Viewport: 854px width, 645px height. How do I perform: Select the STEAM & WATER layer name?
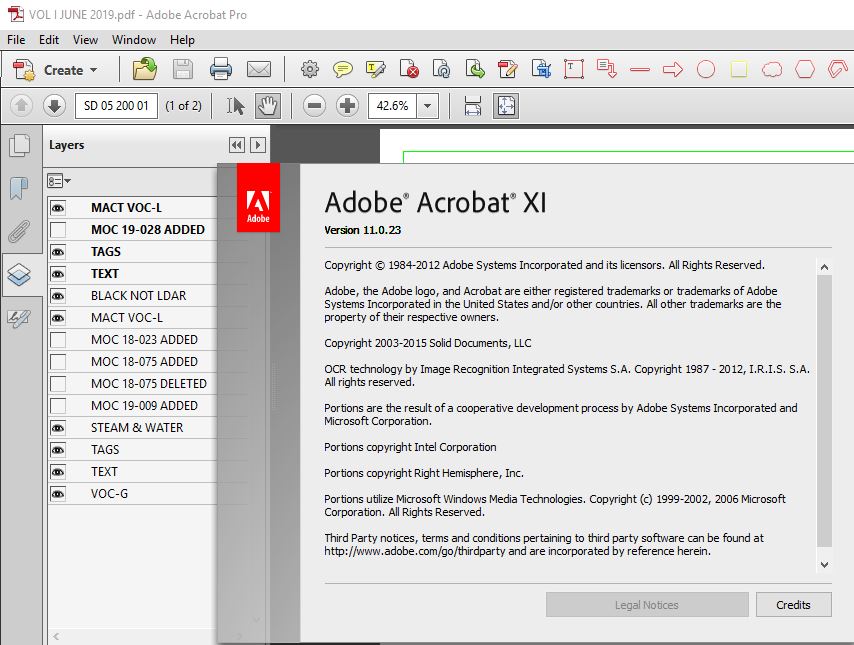click(137, 428)
